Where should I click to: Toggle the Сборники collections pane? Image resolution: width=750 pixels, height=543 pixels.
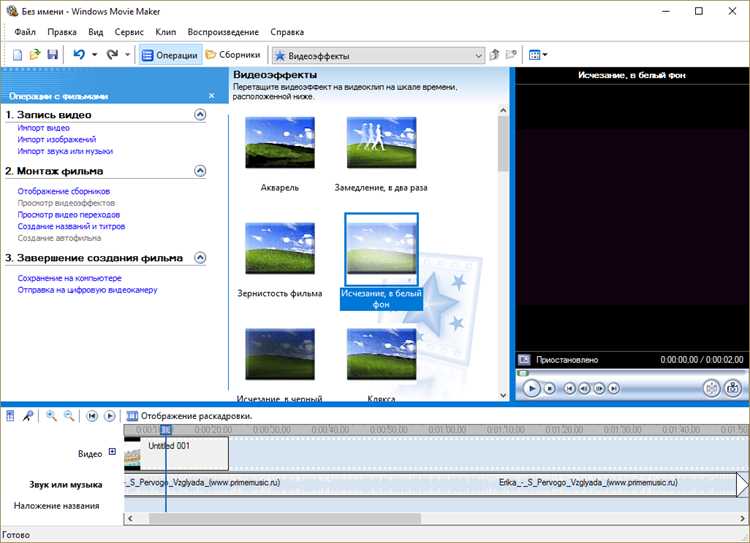[x=233, y=55]
